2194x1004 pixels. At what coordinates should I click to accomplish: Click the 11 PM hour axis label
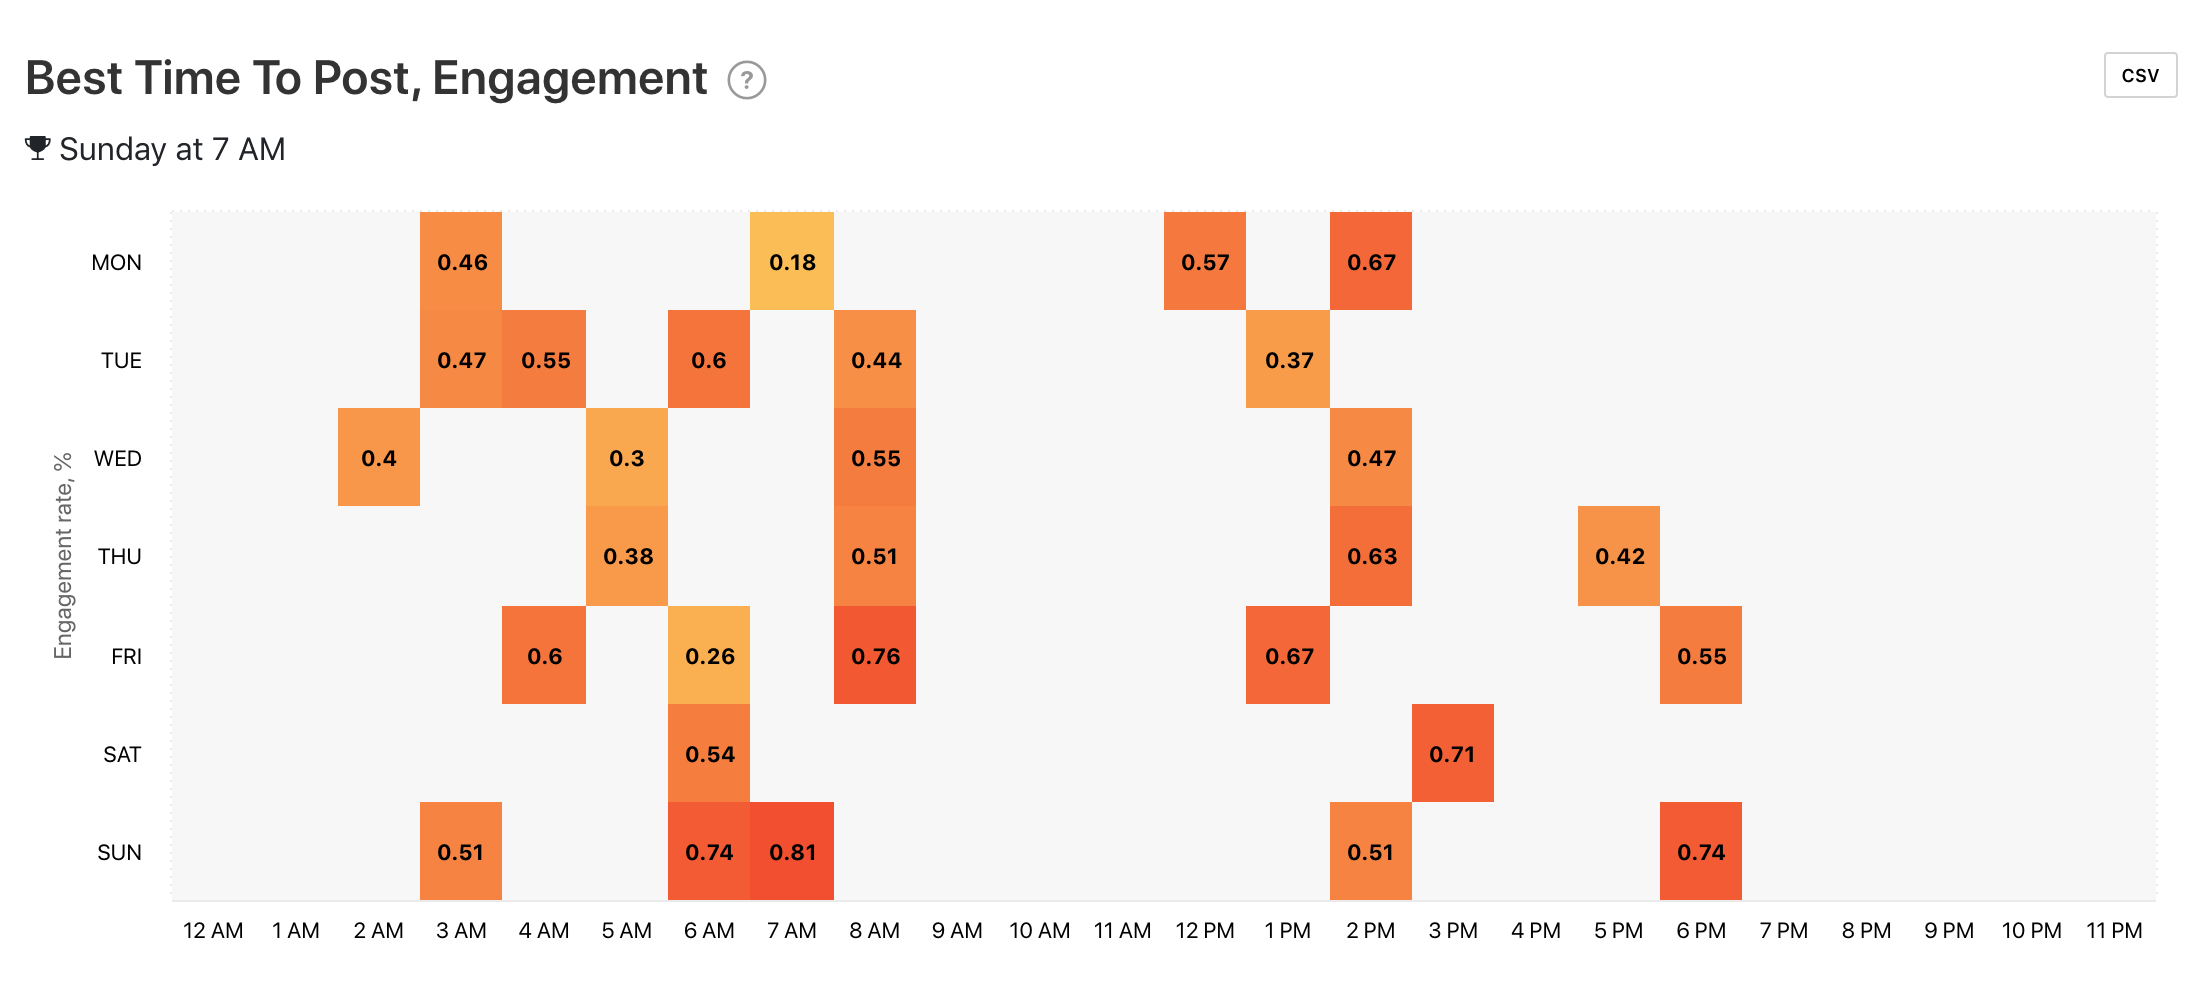(2114, 931)
